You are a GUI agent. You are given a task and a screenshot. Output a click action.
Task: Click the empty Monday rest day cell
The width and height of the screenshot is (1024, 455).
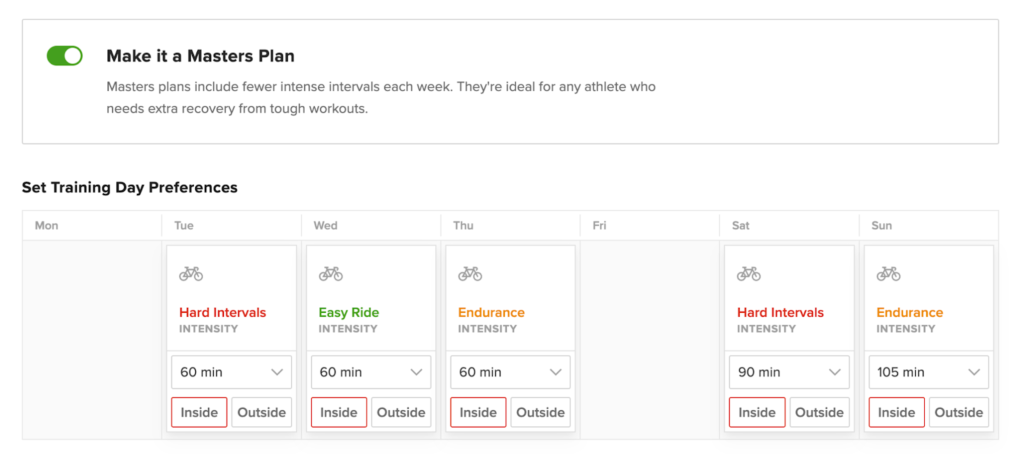coord(92,339)
